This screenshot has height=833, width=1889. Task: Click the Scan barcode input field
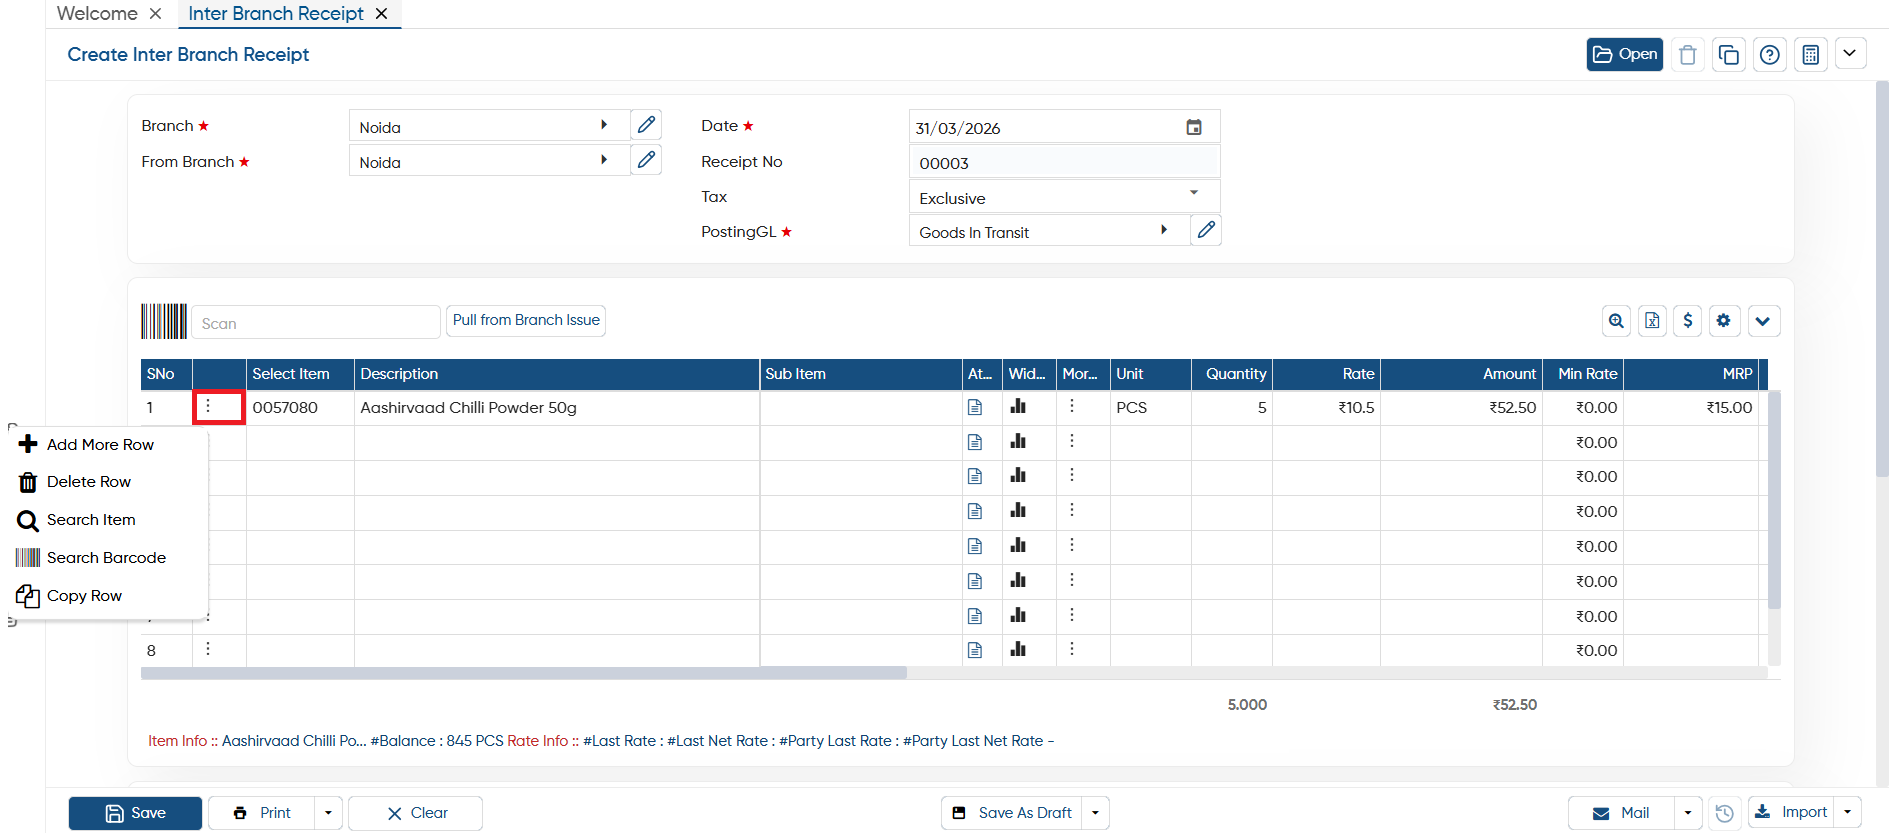315,322
